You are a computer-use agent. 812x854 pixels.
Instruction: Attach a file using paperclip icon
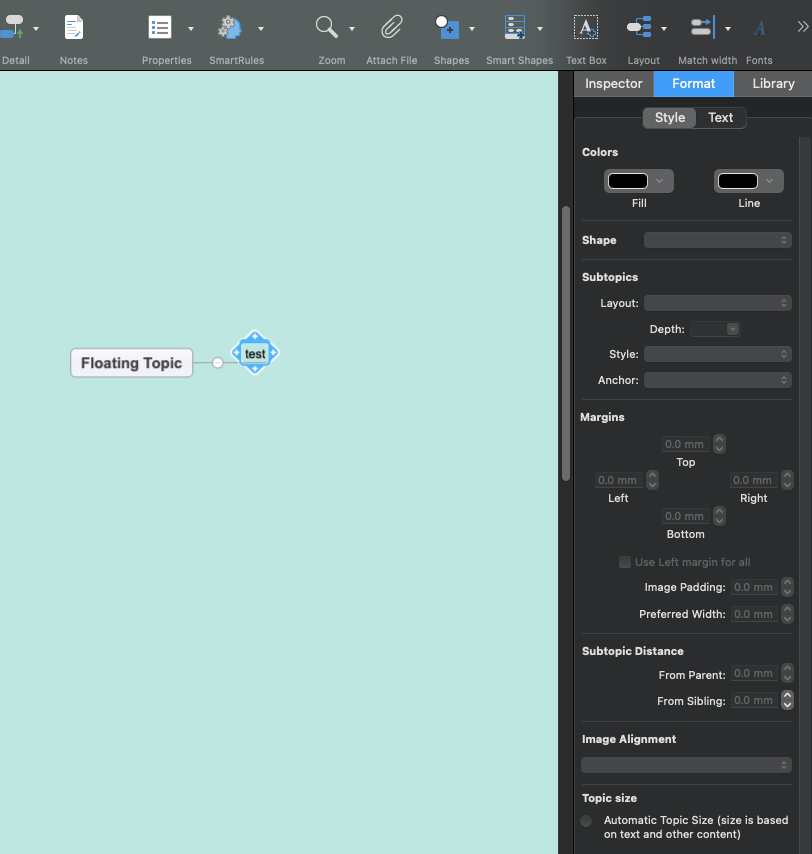tap(391, 28)
